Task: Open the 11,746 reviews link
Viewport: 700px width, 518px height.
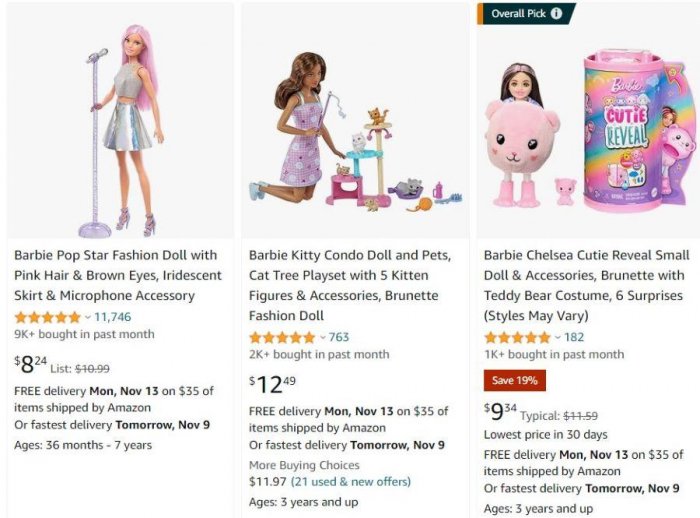Action: pyautogui.click(x=113, y=317)
